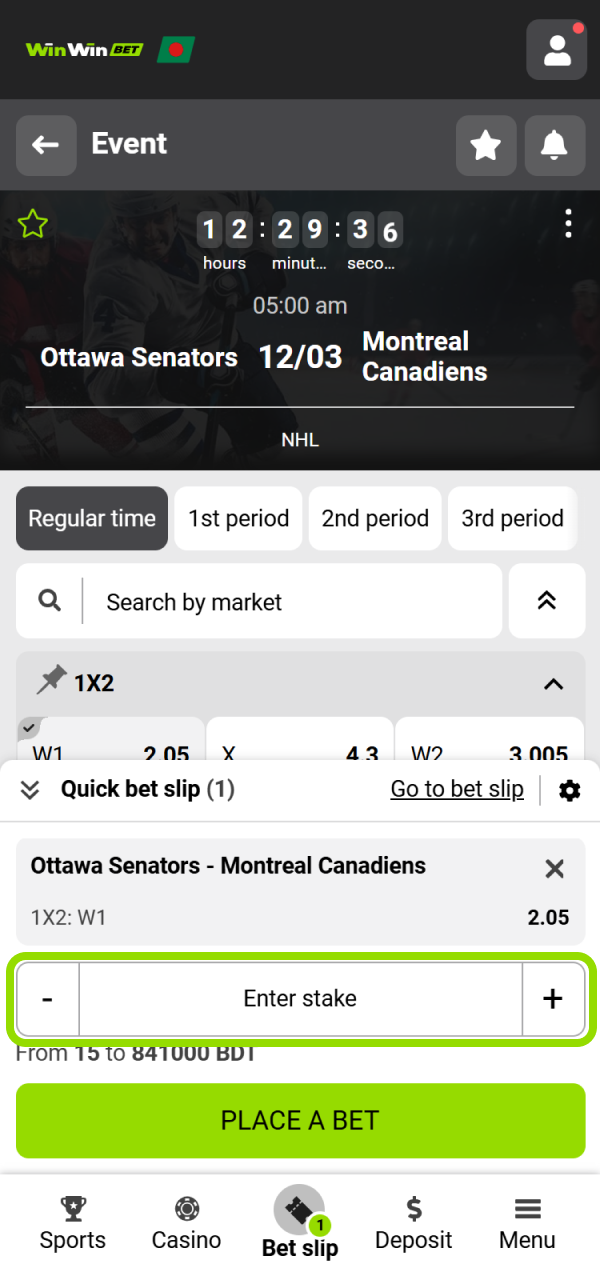Increase stake with the plus stepper
Screen dimensions: 600x1280
553,998
